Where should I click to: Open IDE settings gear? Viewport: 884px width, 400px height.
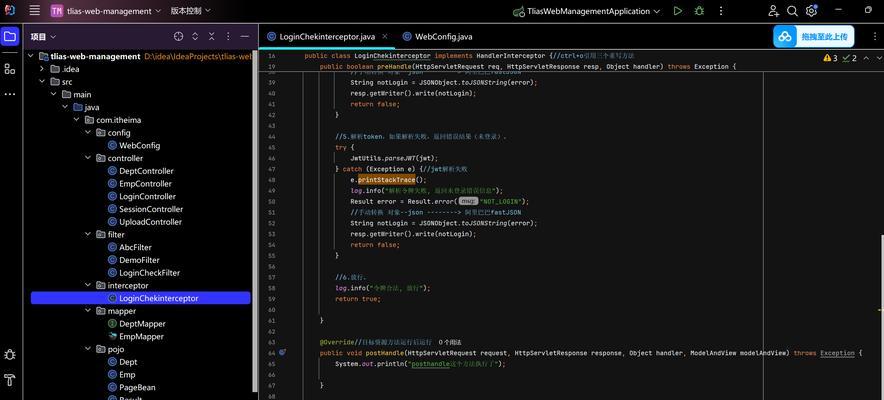coord(811,11)
